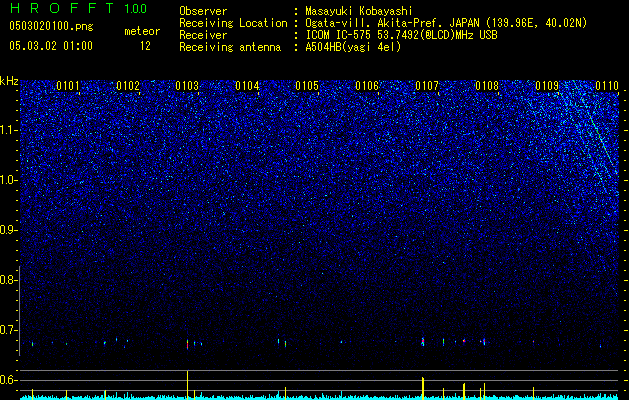629x400 pixels.
Task: Click the 'Receiver' field label
Action: pos(203,35)
